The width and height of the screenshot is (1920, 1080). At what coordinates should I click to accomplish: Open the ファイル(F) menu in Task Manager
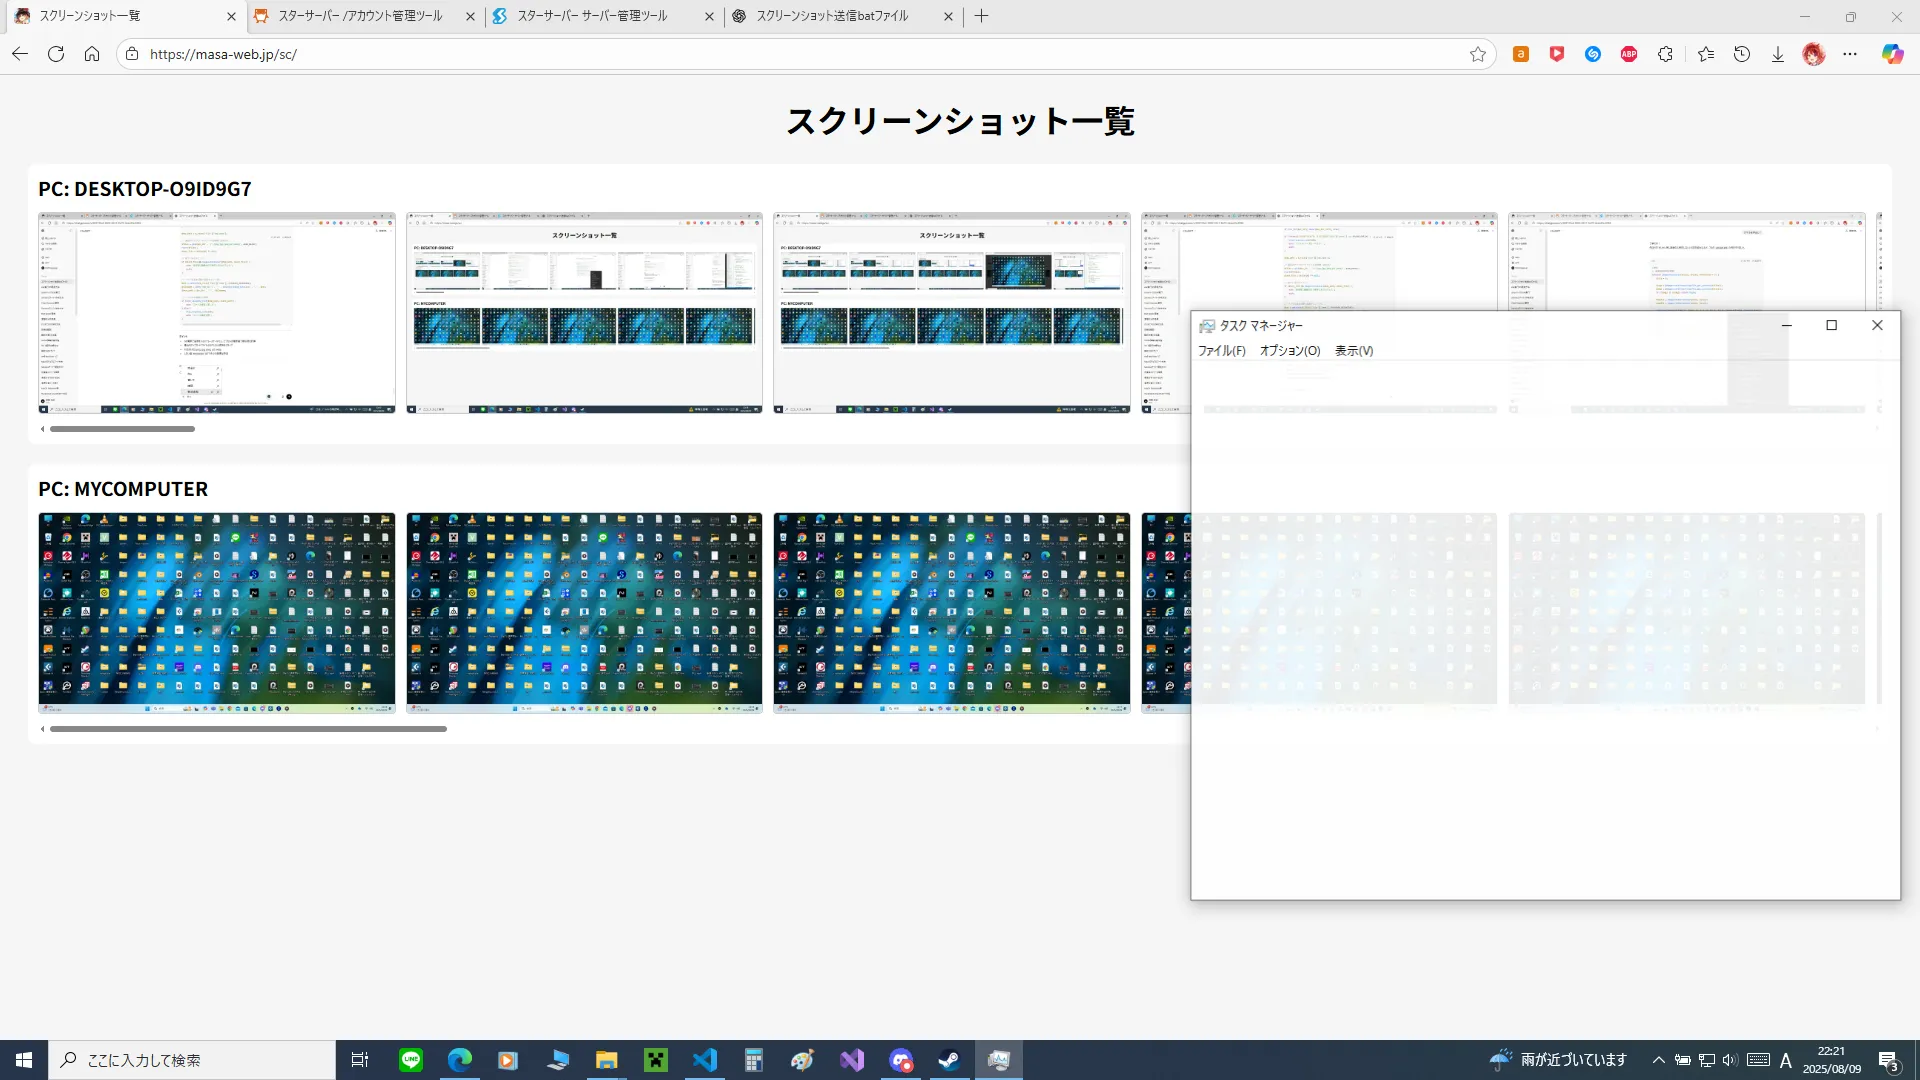(x=1221, y=351)
